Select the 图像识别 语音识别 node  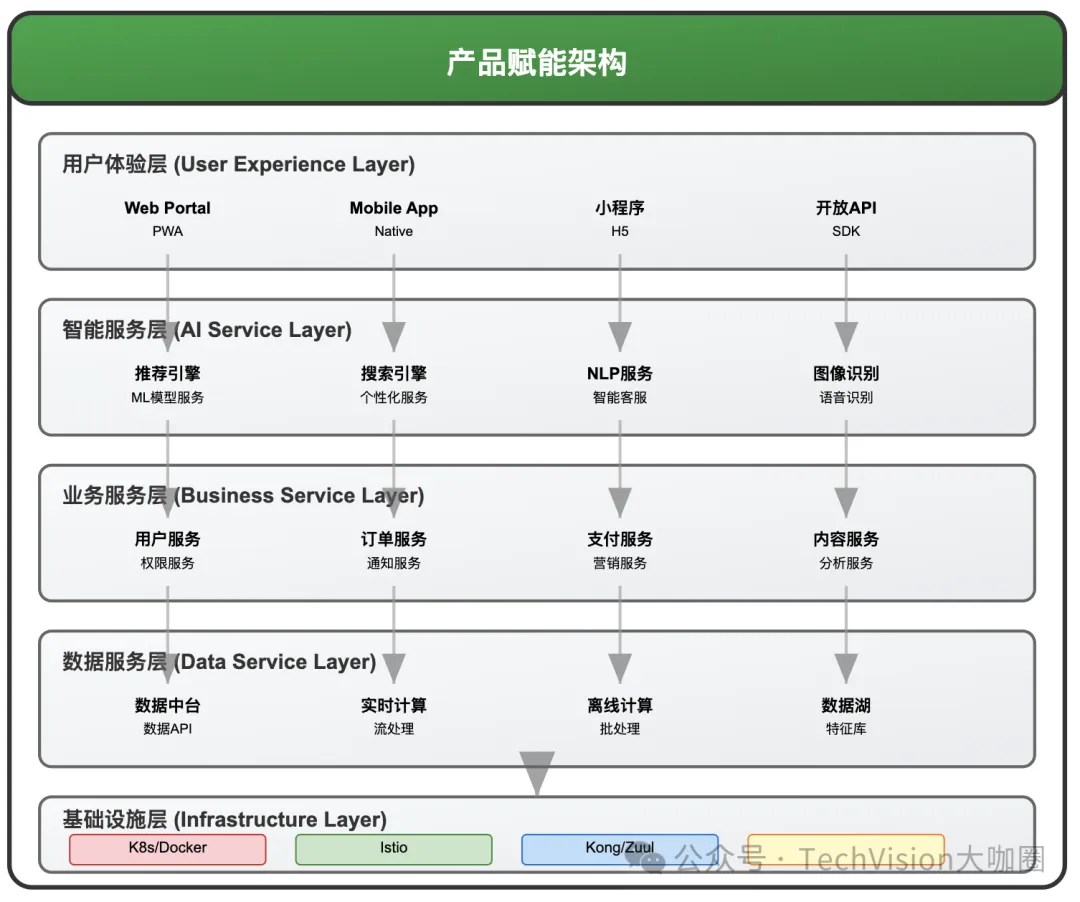pyautogui.click(x=846, y=385)
